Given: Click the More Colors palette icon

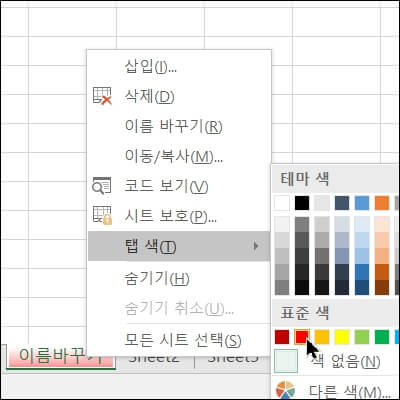Looking at the screenshot, I should click(285, 390).
